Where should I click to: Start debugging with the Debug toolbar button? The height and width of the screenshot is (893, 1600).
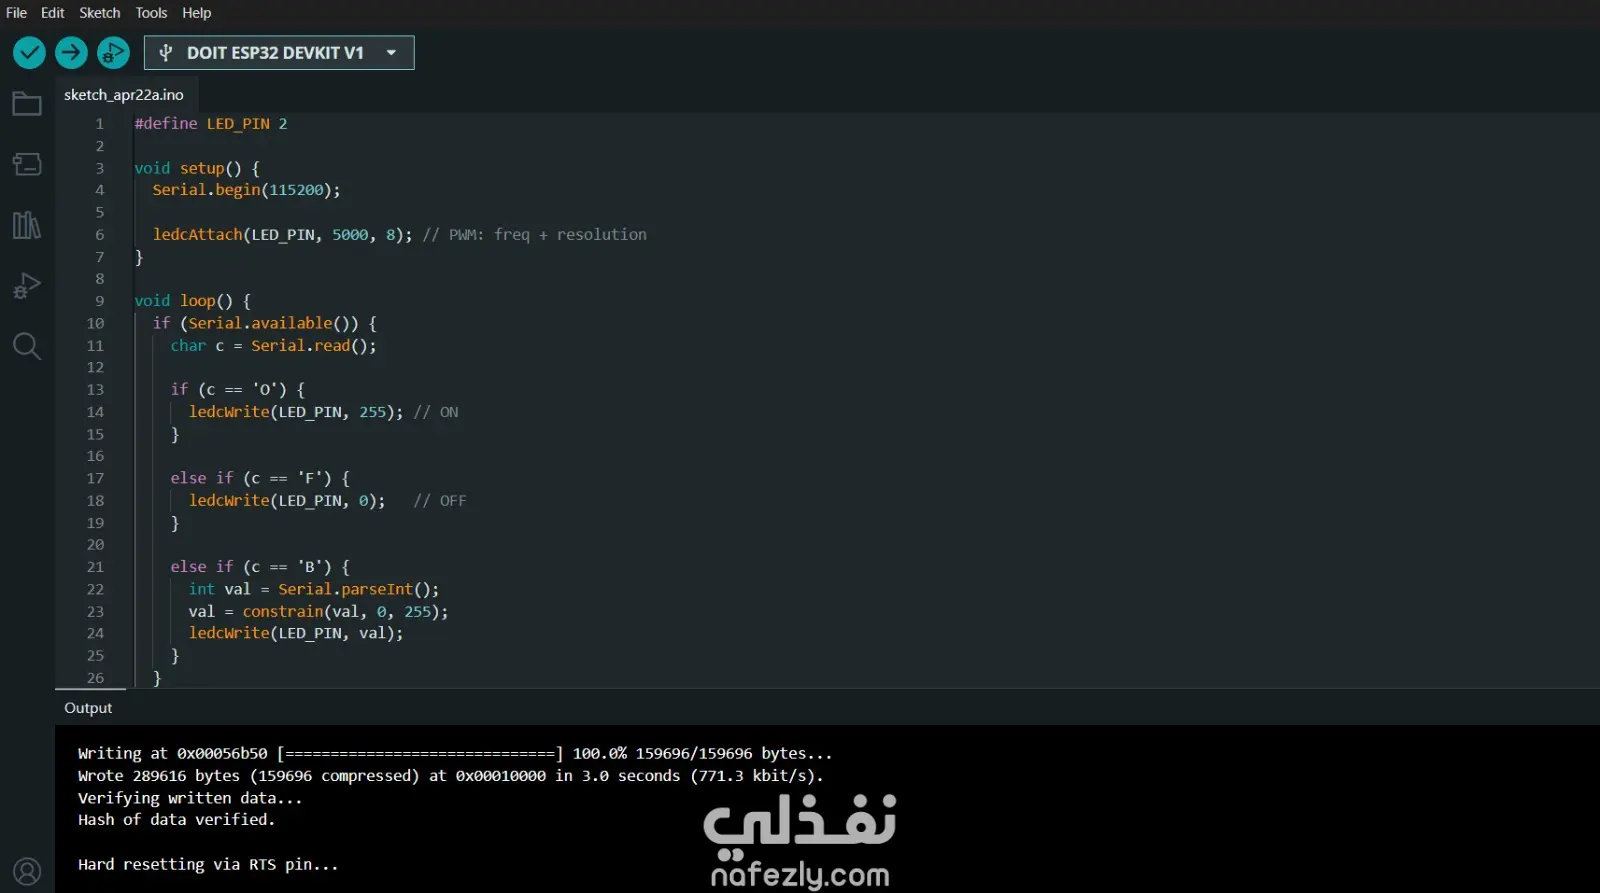click(113, 52)
